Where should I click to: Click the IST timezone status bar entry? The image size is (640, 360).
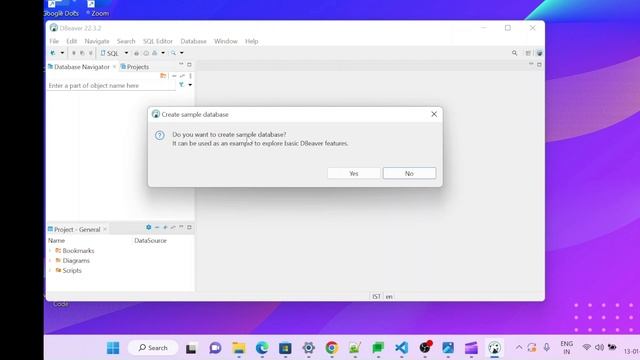[376, 296]
